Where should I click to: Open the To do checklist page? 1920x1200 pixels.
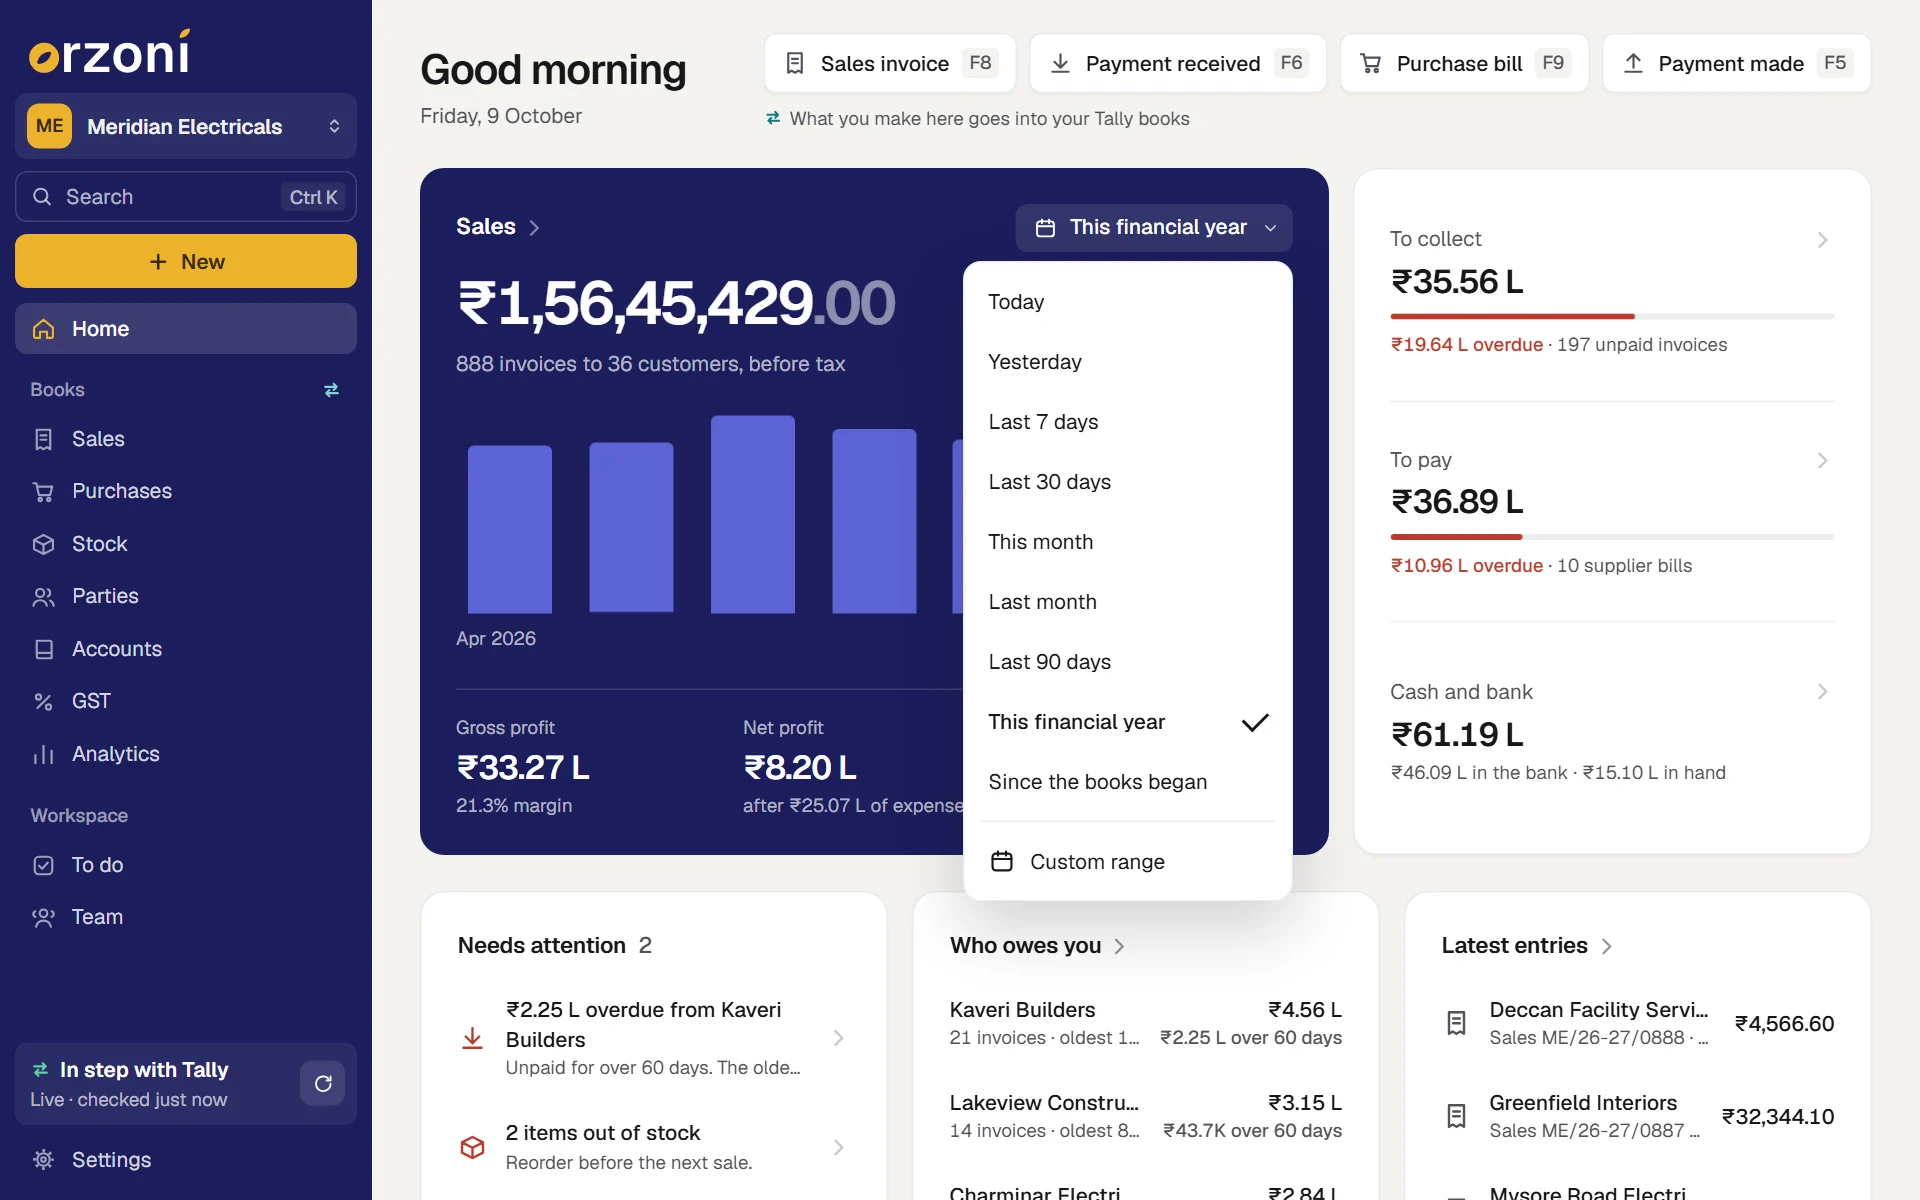point(186,865)
